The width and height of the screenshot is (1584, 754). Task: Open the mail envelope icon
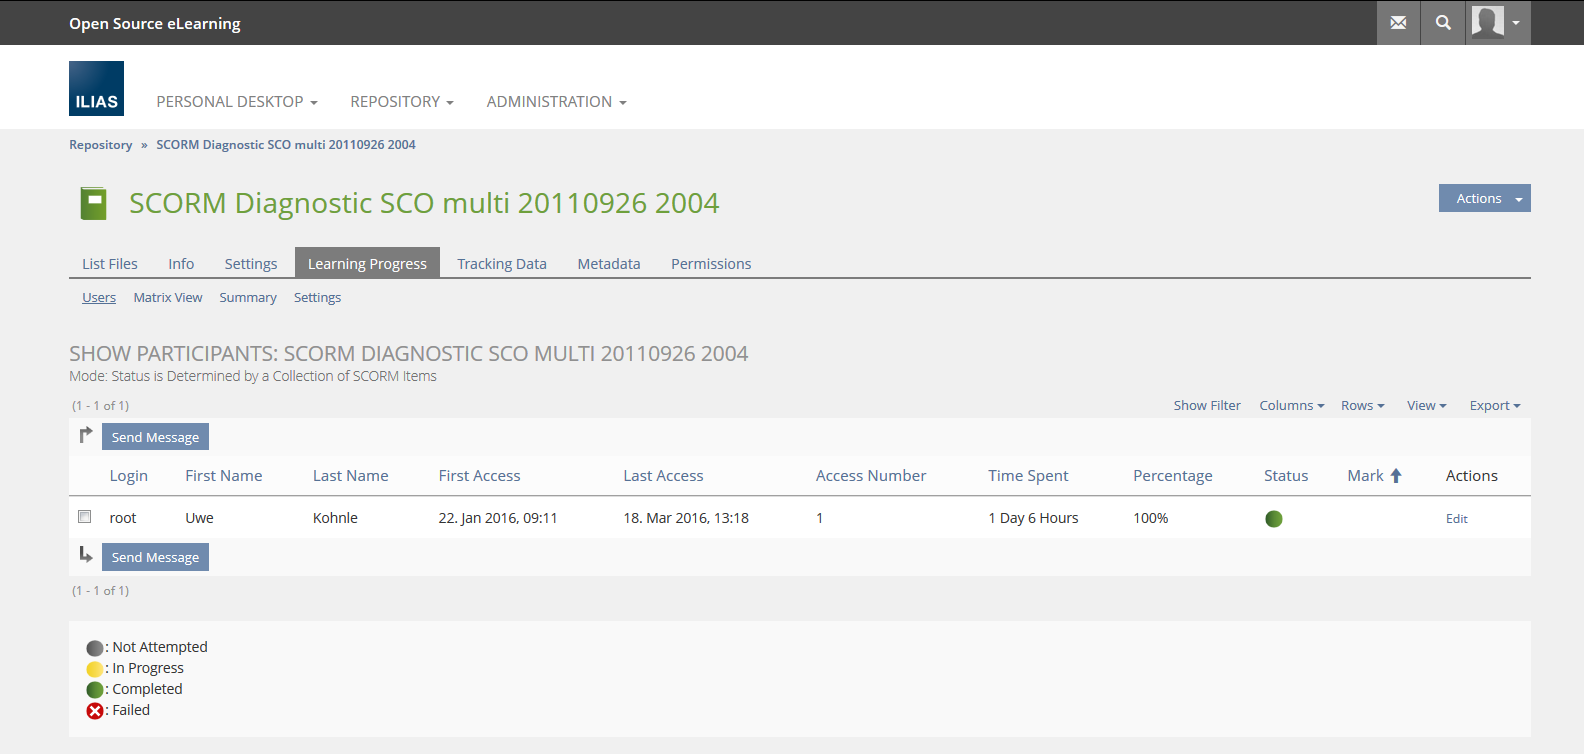click(1398, 23)
